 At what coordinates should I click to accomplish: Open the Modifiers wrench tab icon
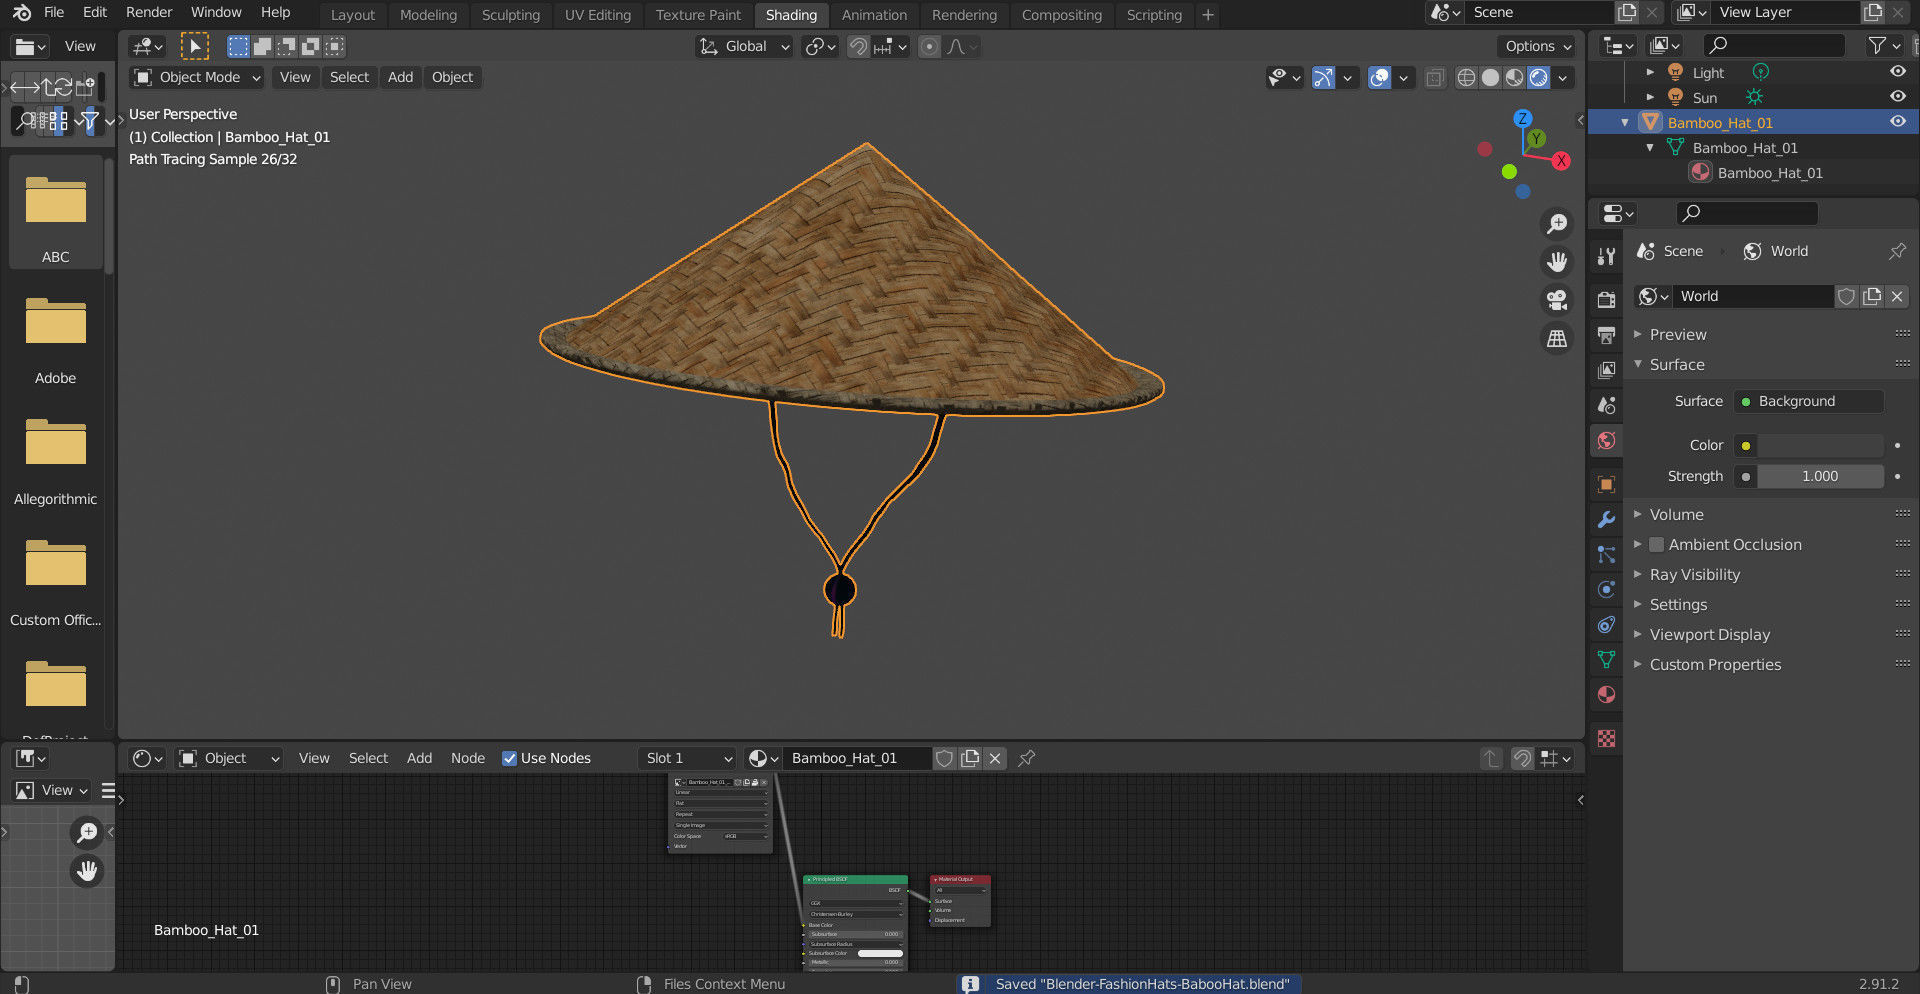(1606, 519)
